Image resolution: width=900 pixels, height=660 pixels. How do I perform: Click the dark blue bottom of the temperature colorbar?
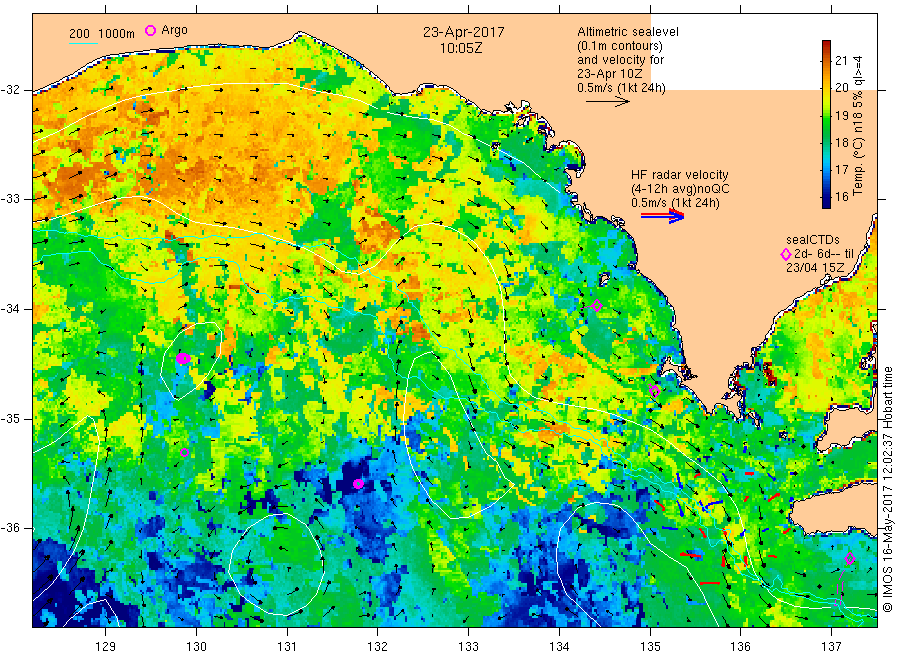pos(826,201)
